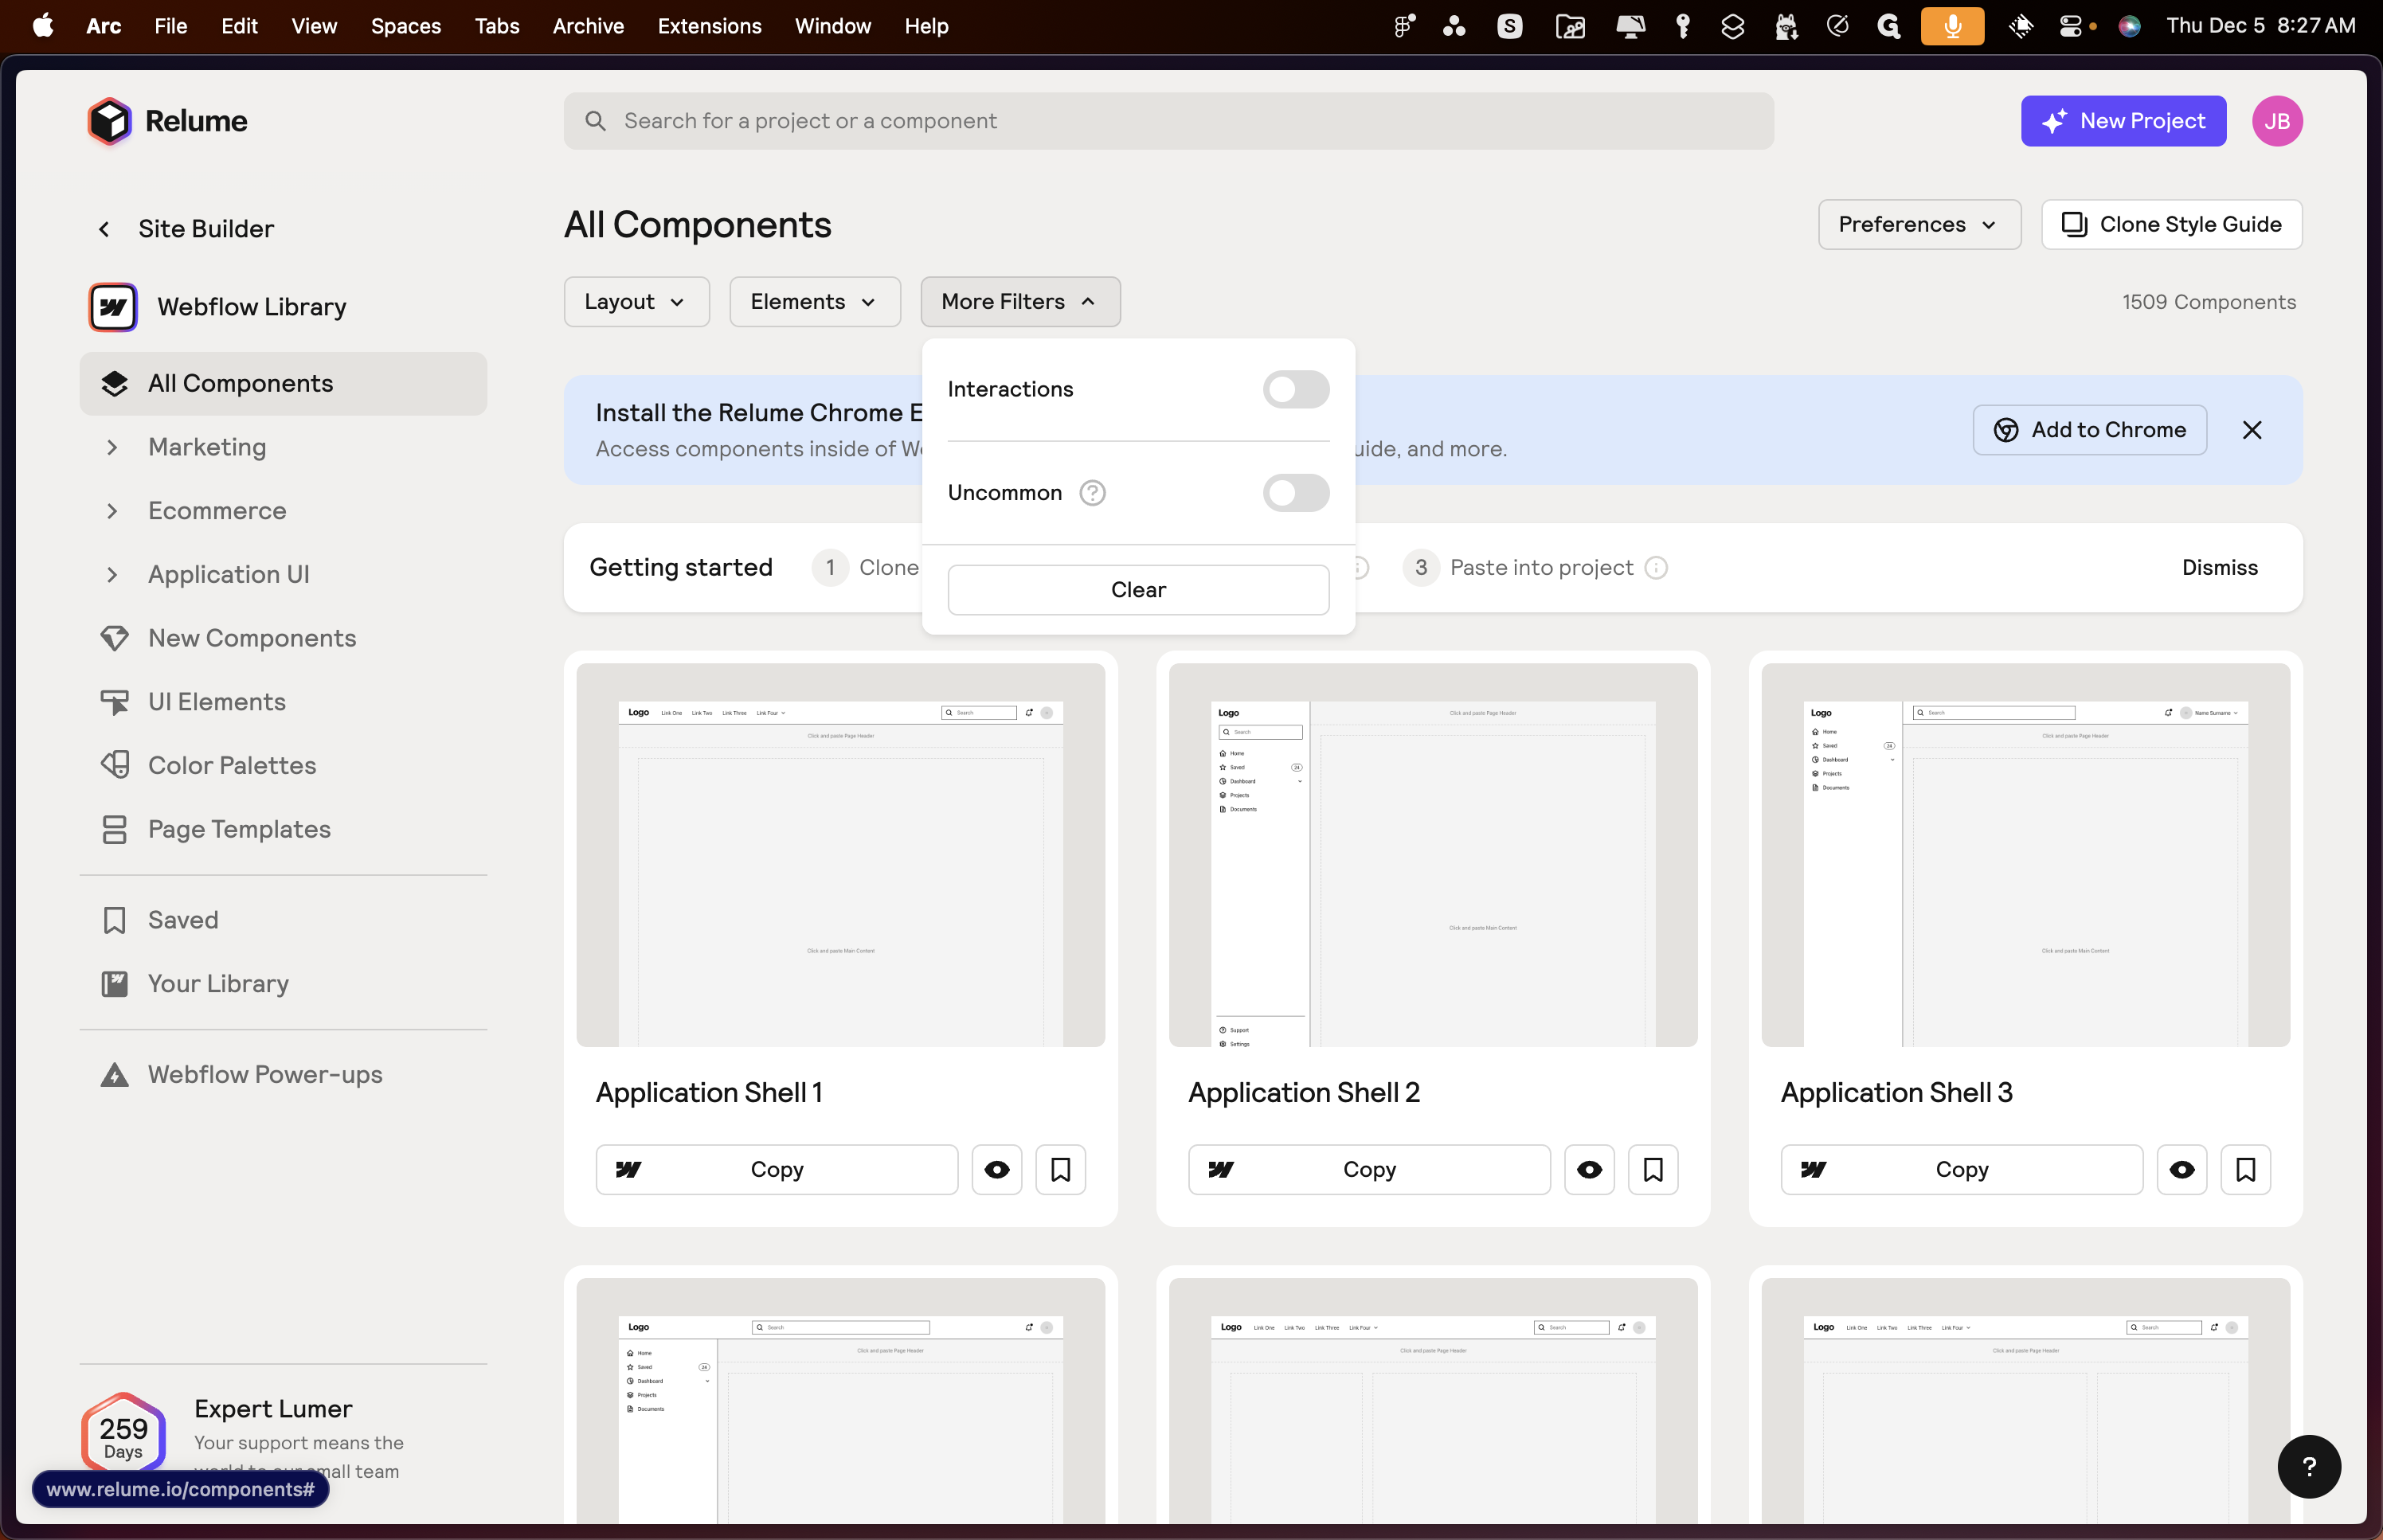
Task: Click the New Project button
Action: click(x=2123, y=121)
